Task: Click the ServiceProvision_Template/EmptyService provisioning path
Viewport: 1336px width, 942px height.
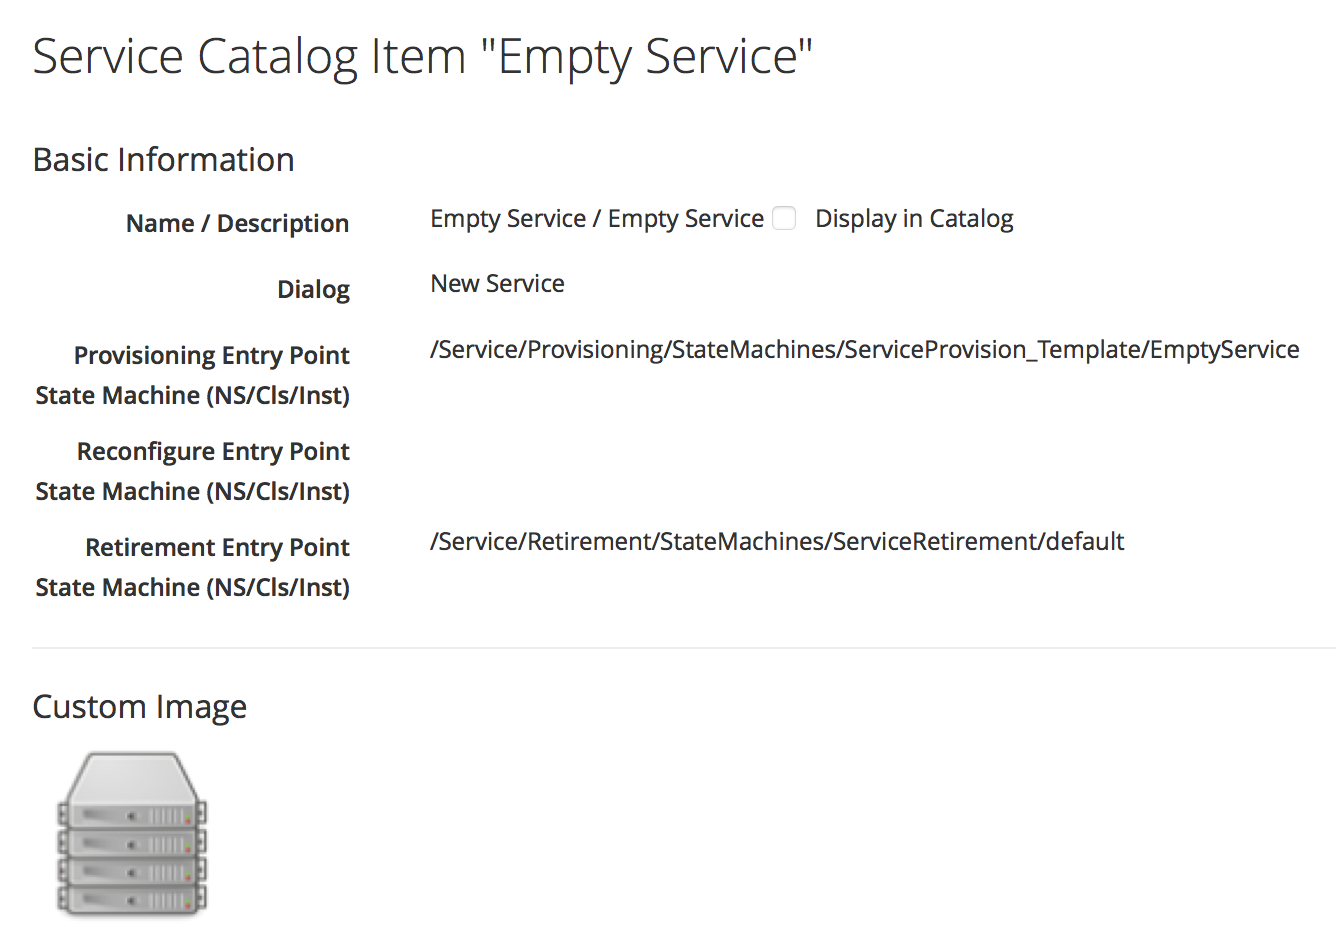Action: coord(864,350)
